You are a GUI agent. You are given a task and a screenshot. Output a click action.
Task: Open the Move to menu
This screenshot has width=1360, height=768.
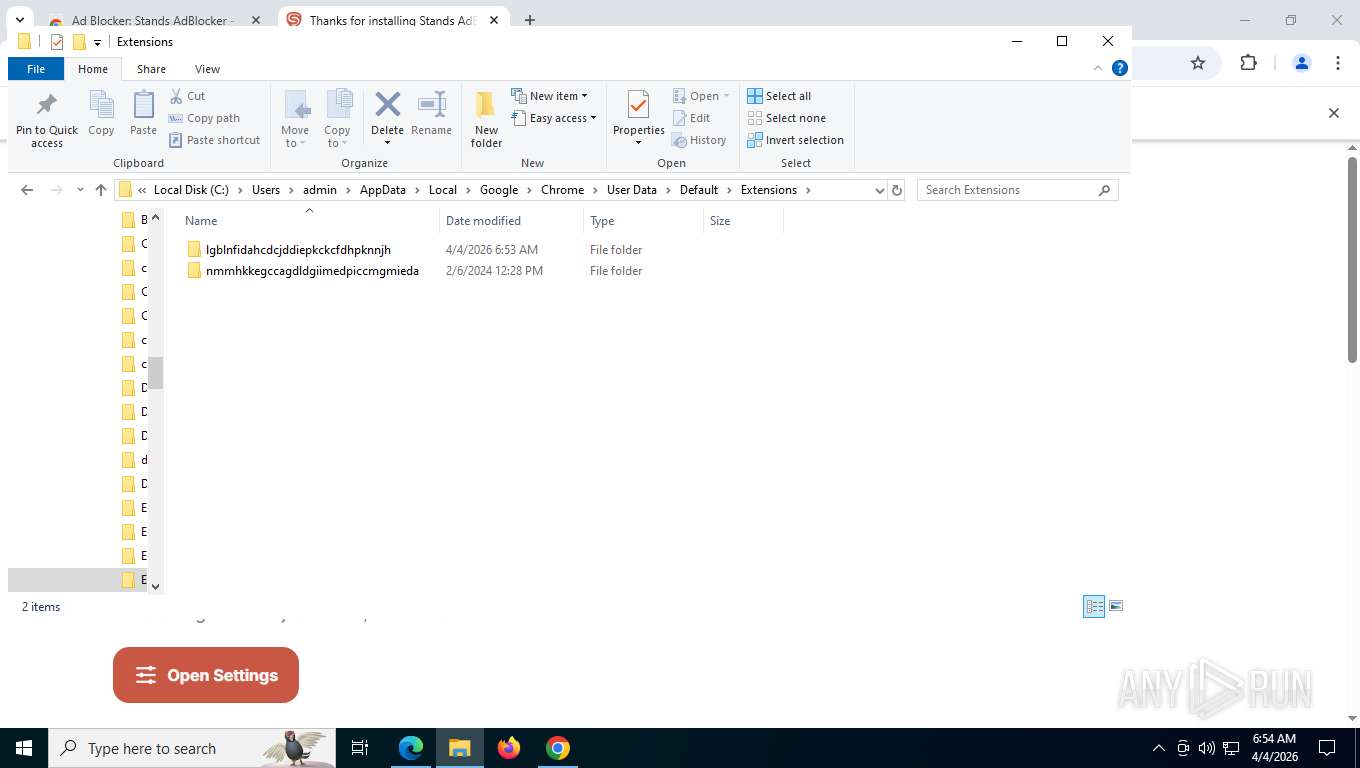(x=295, y=119)
